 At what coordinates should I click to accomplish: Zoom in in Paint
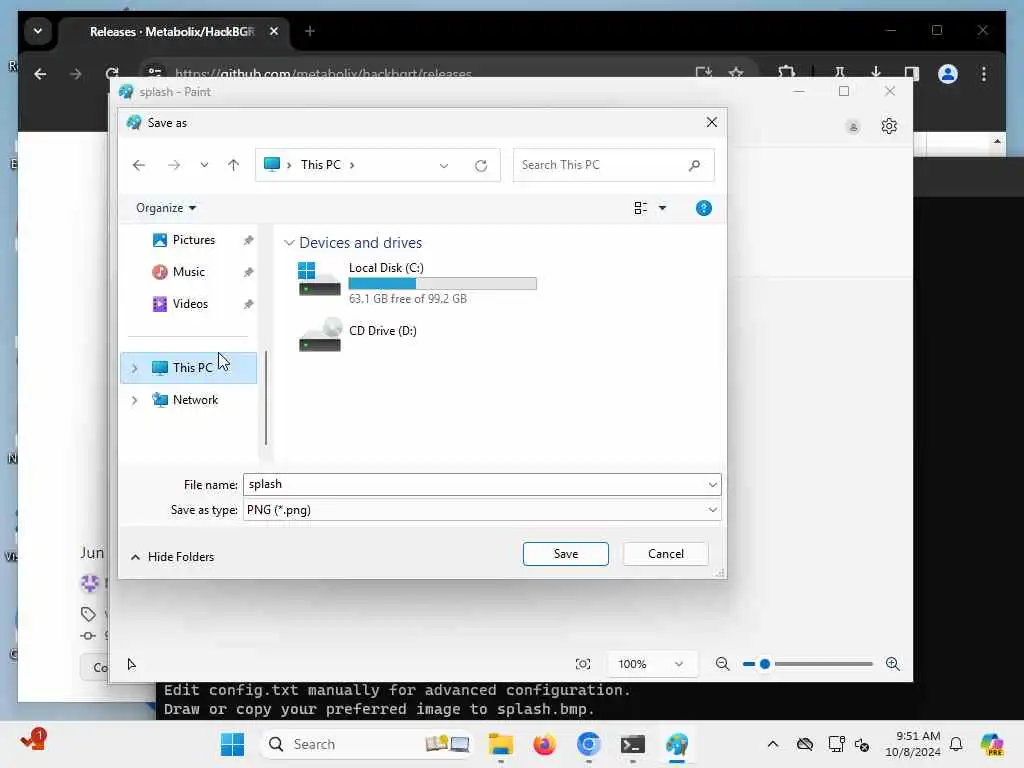(893, 664)
